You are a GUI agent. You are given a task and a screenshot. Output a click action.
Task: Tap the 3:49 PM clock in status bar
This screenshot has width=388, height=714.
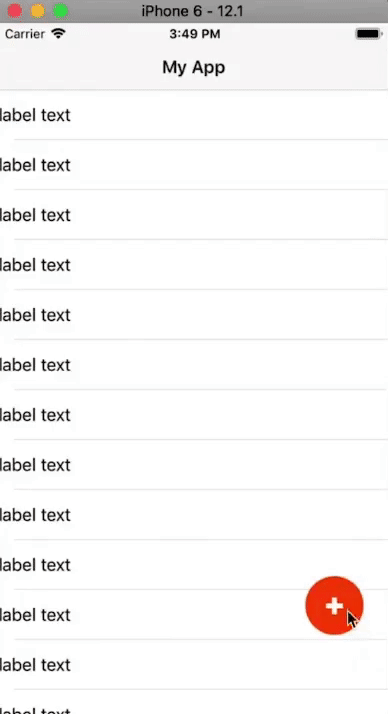coord(194,34)
